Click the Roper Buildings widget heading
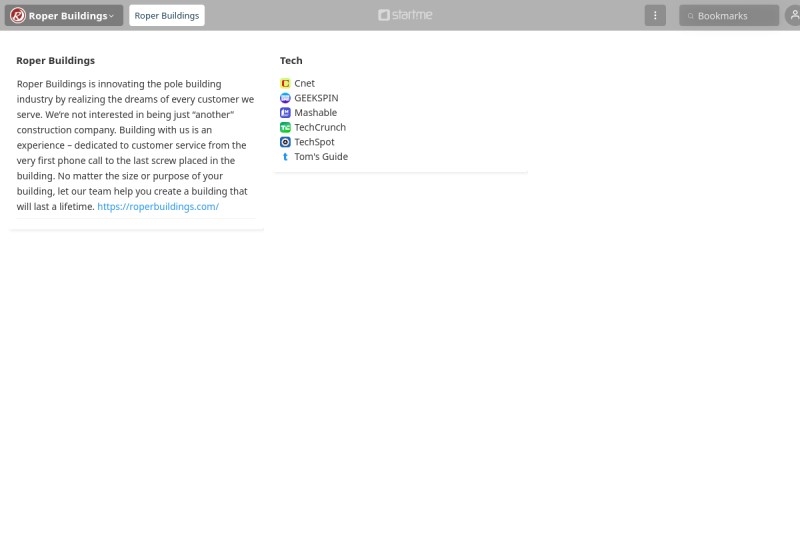The height and width of the screenshot is (533, 800). [56, 61]
